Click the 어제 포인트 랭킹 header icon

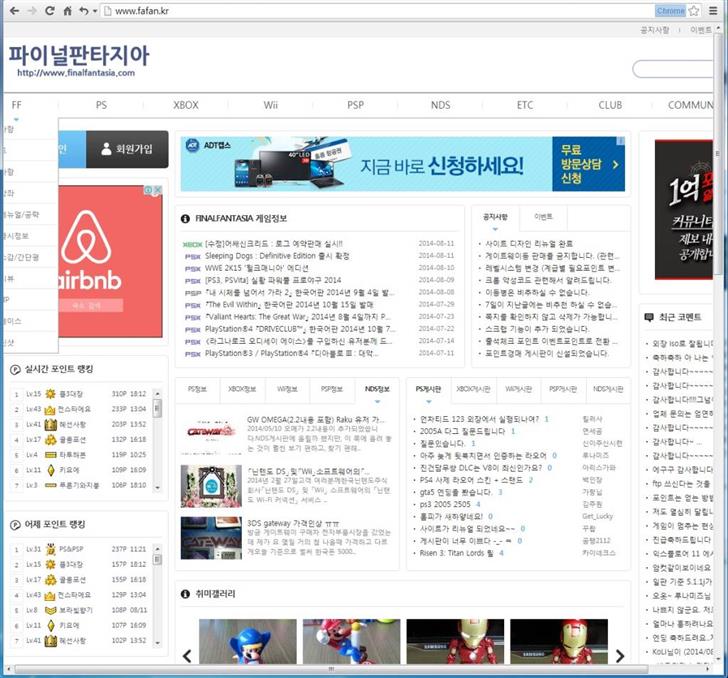tap(15, 525)
